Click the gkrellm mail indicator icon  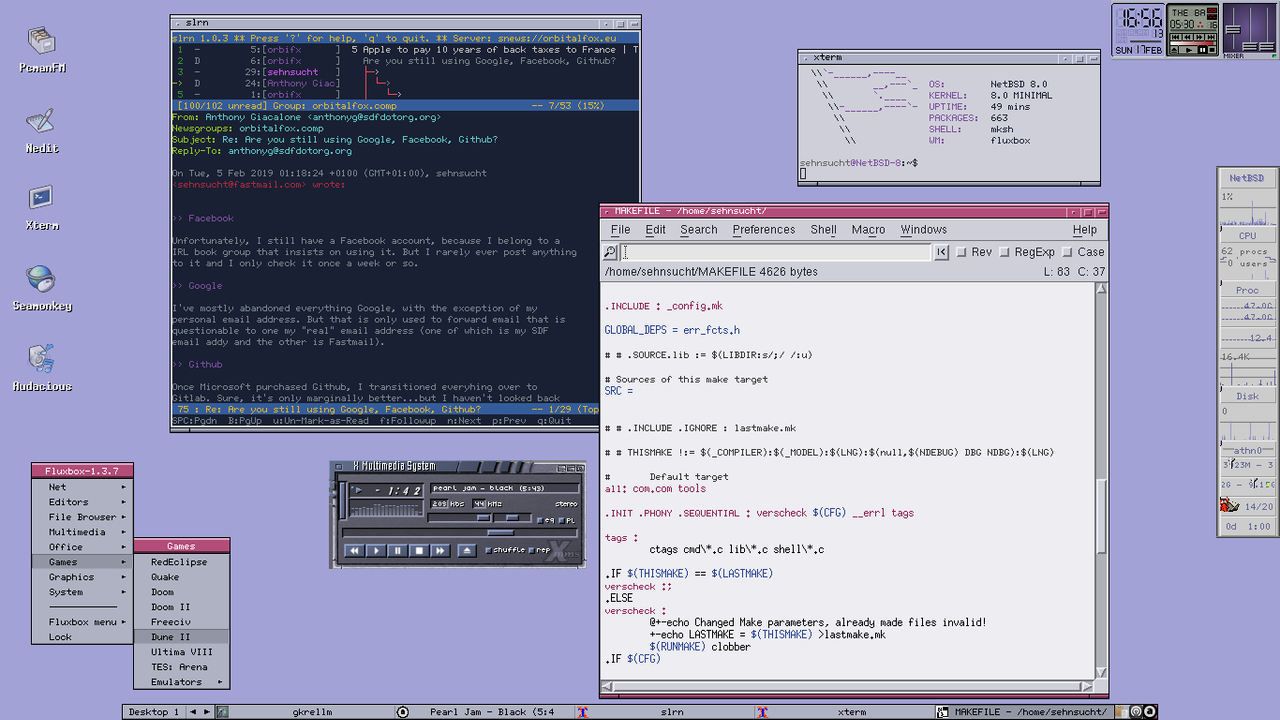[x=1229, y=505]
